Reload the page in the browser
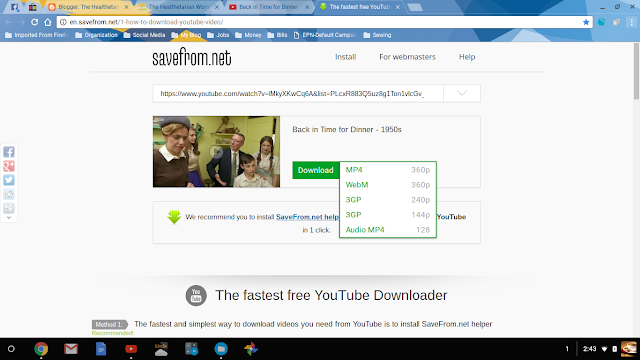Viewport: 640px width, 360px height. [35, 22]
